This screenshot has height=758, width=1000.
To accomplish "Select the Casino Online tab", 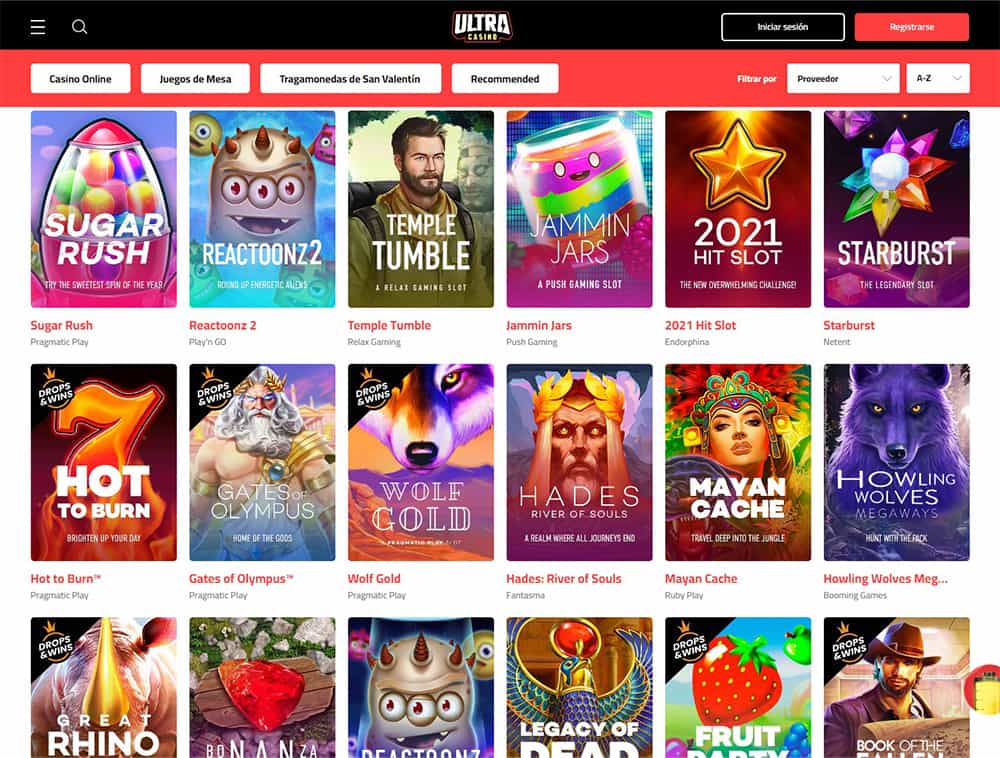I will (x=80, y=78).
